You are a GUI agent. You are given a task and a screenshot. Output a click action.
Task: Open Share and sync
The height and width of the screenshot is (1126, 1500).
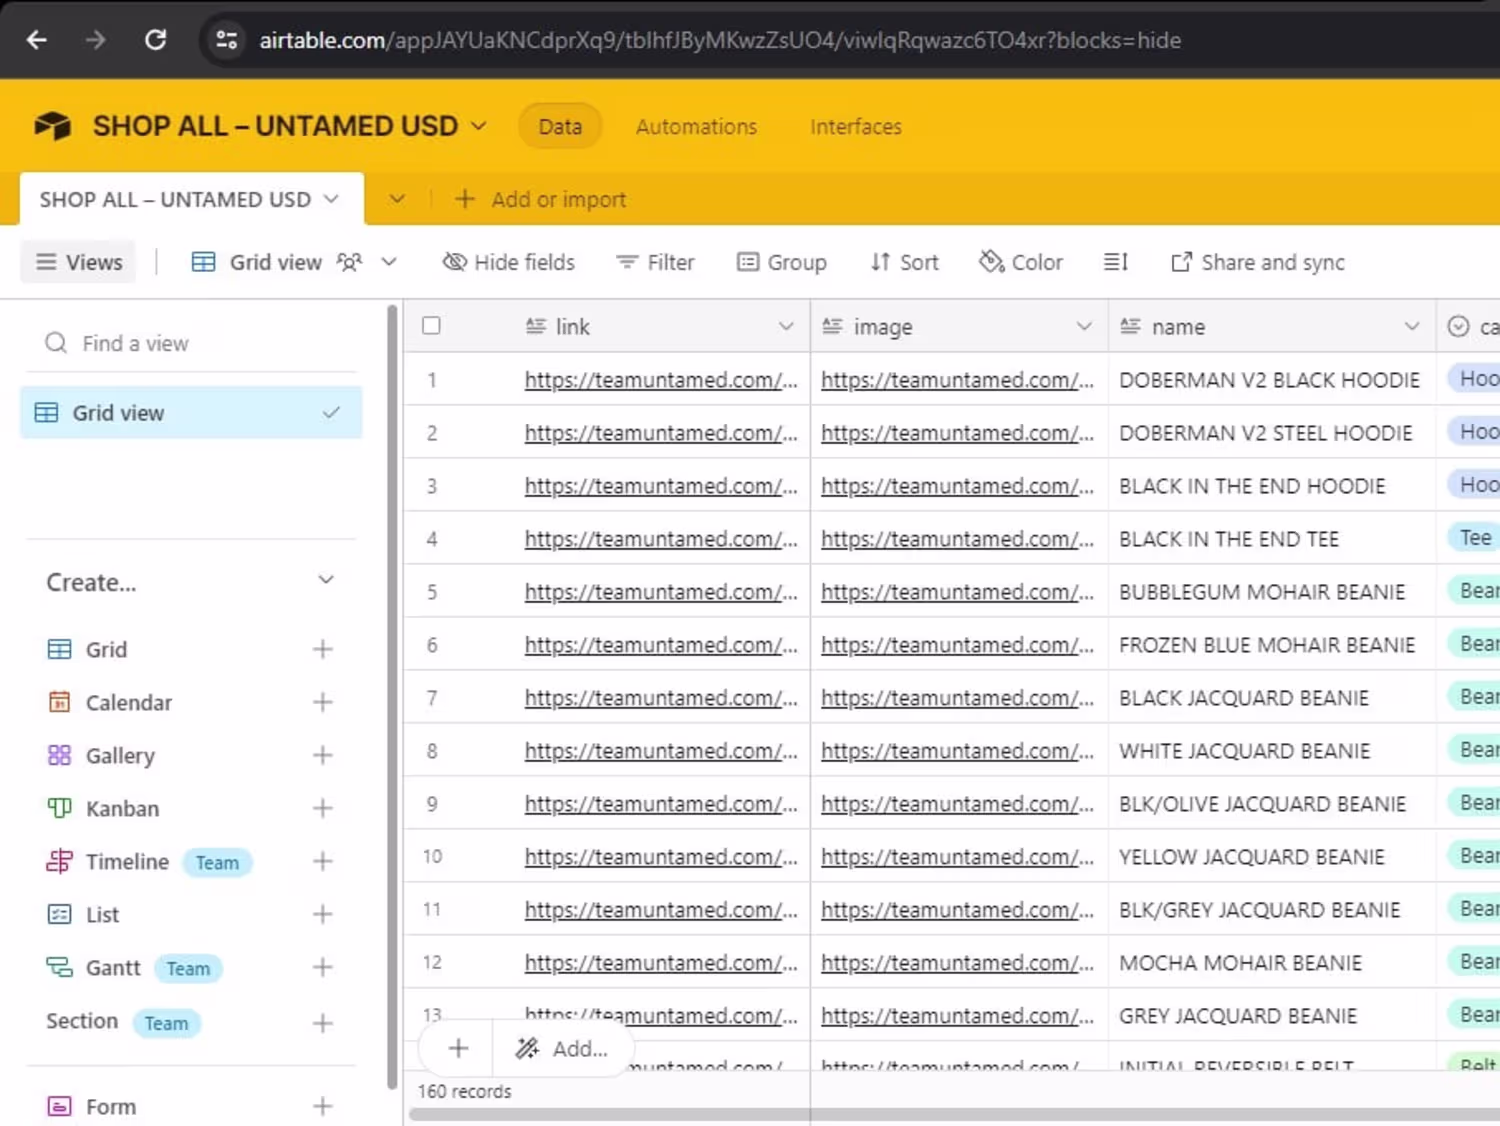1258,262
